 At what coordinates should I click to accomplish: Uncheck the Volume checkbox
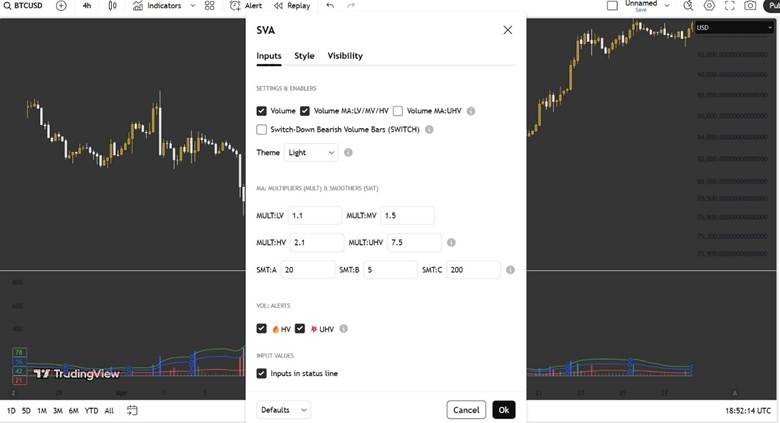(262, 111)
